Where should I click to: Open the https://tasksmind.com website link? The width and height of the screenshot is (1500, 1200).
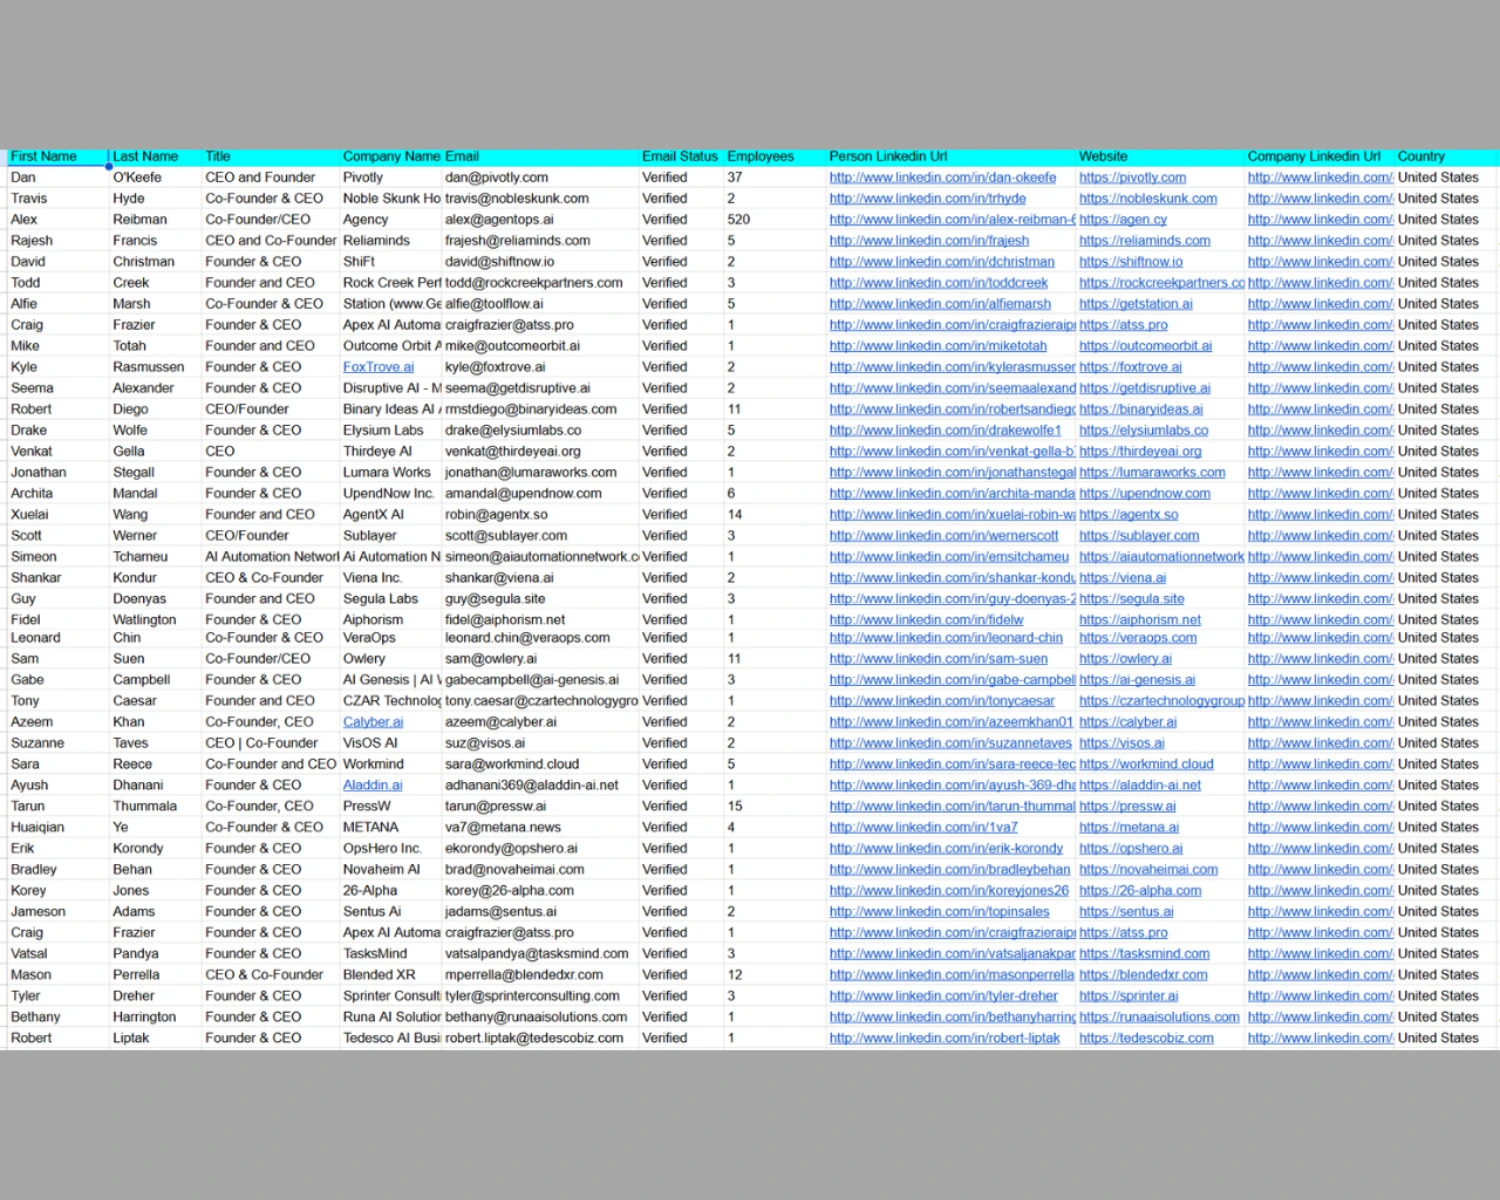(1145, 954)
